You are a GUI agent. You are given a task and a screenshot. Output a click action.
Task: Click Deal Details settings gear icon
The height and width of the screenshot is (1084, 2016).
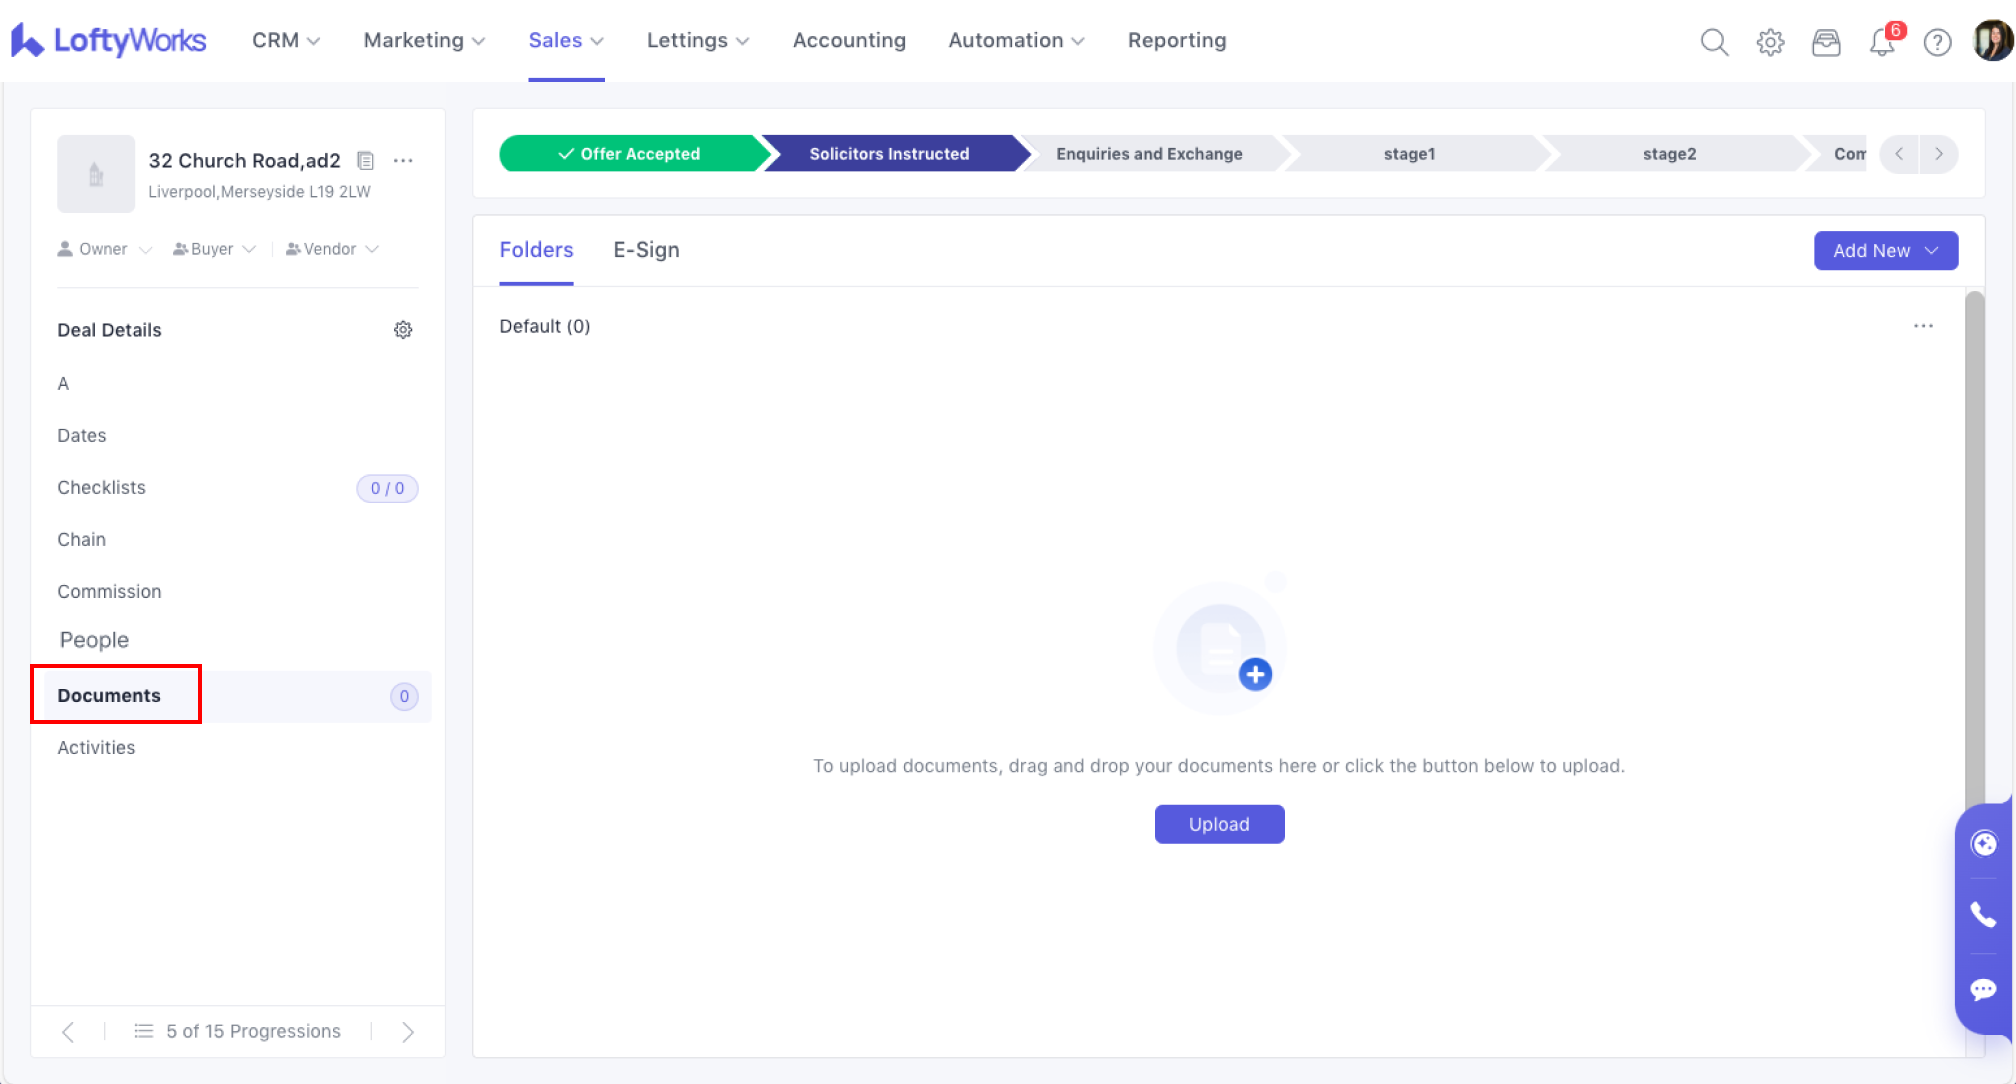coord(403,330)
